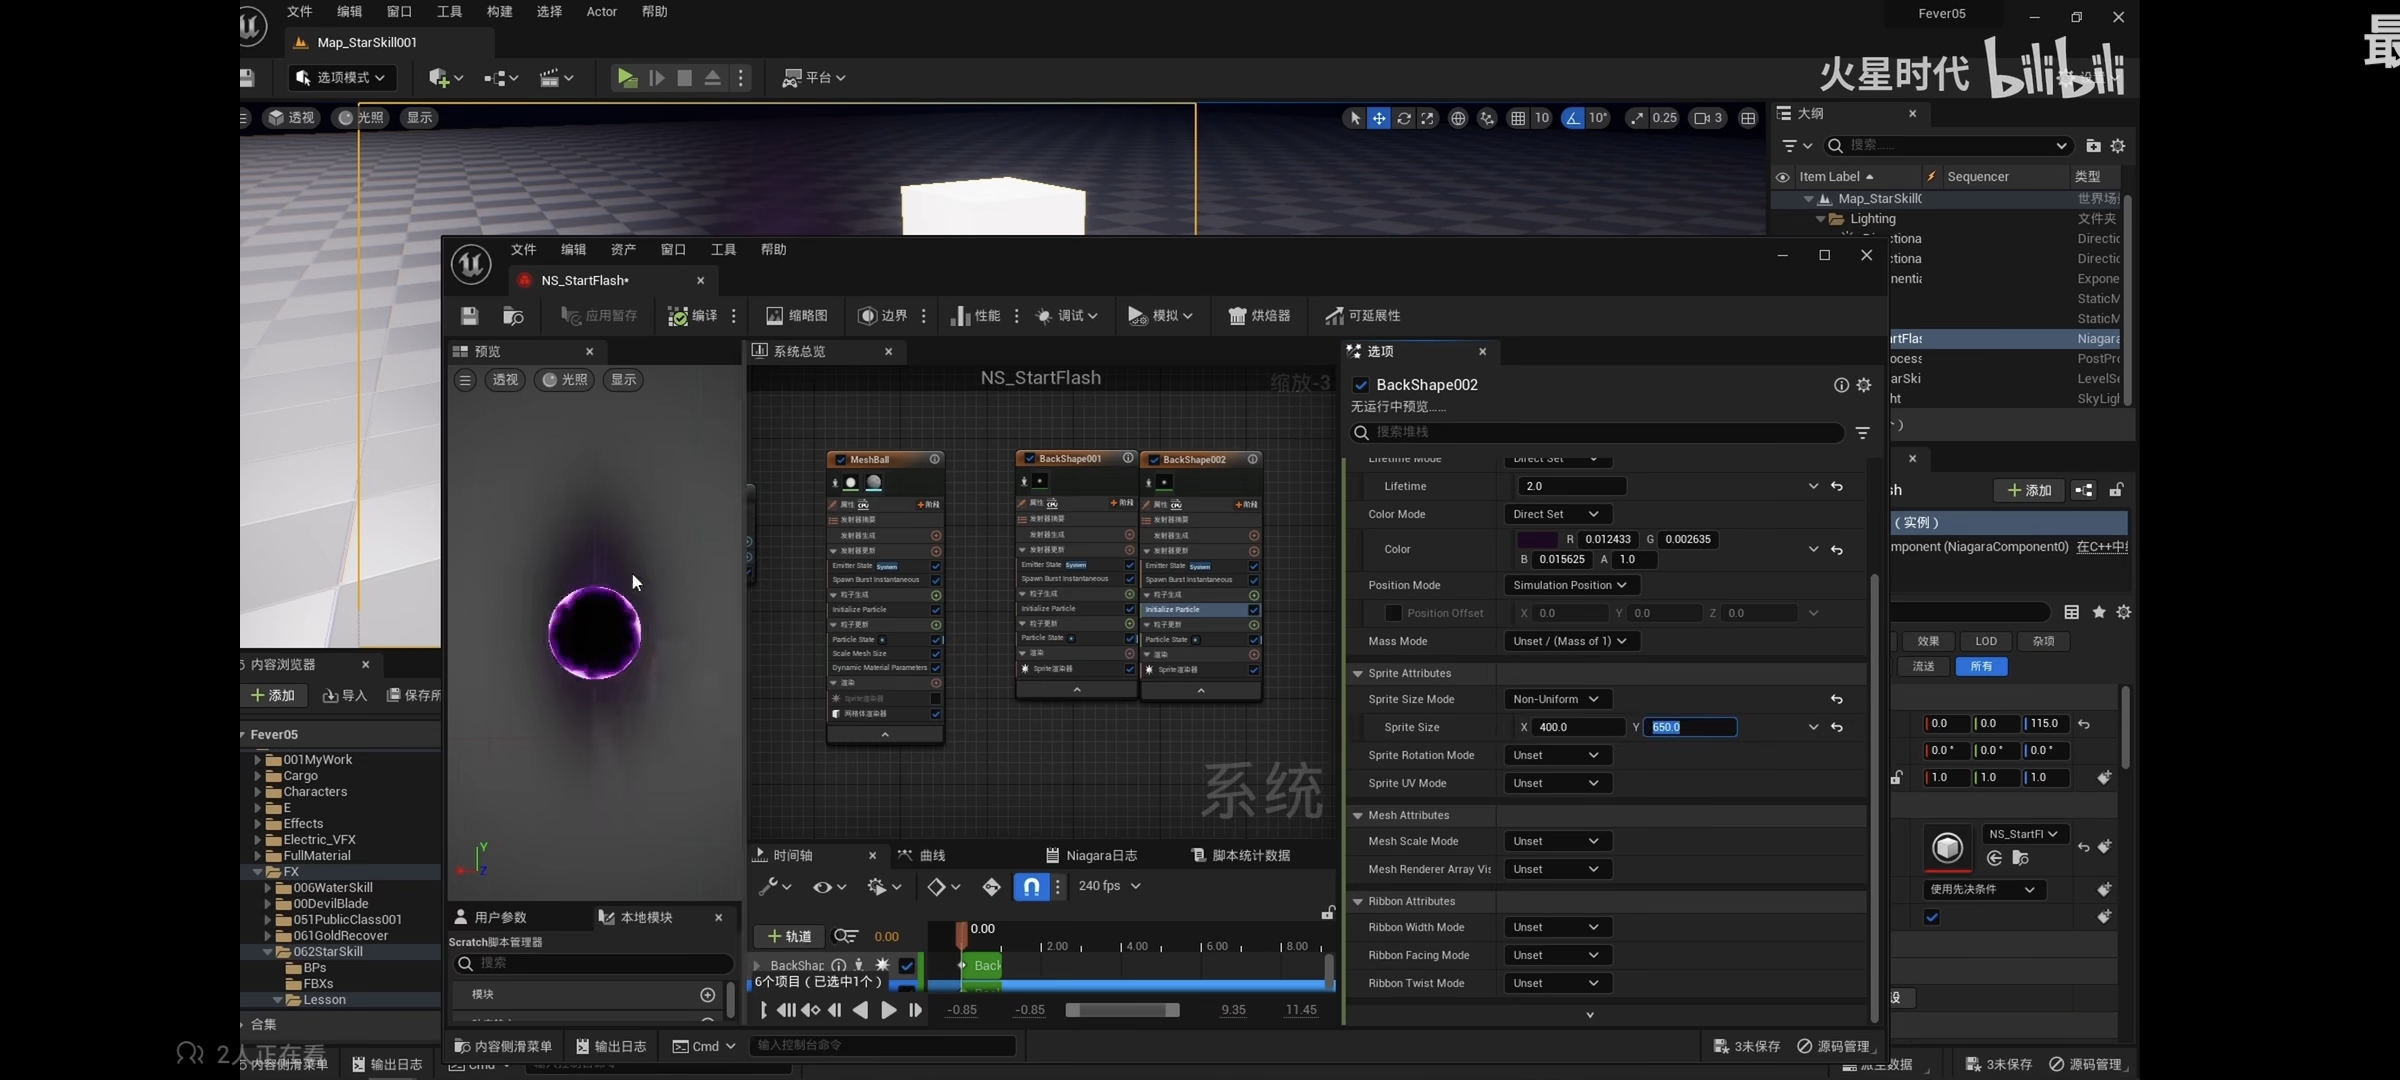This screenshot has width=2400, height=1080.
Task: Toggle BackShape track checkbox in timeline
Action: coord(906,965)
